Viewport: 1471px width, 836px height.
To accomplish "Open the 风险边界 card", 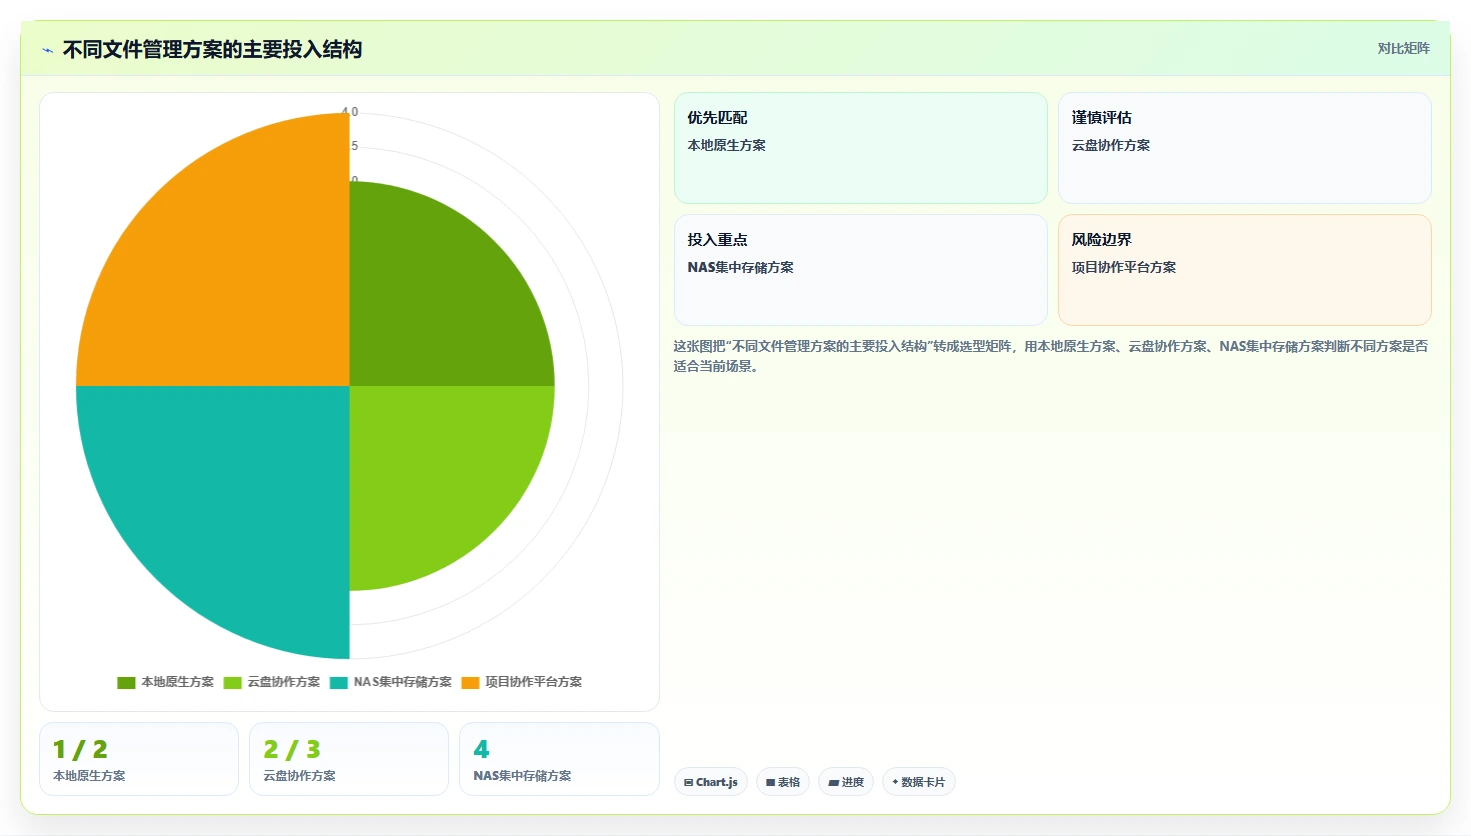I will click(1245, 270).
